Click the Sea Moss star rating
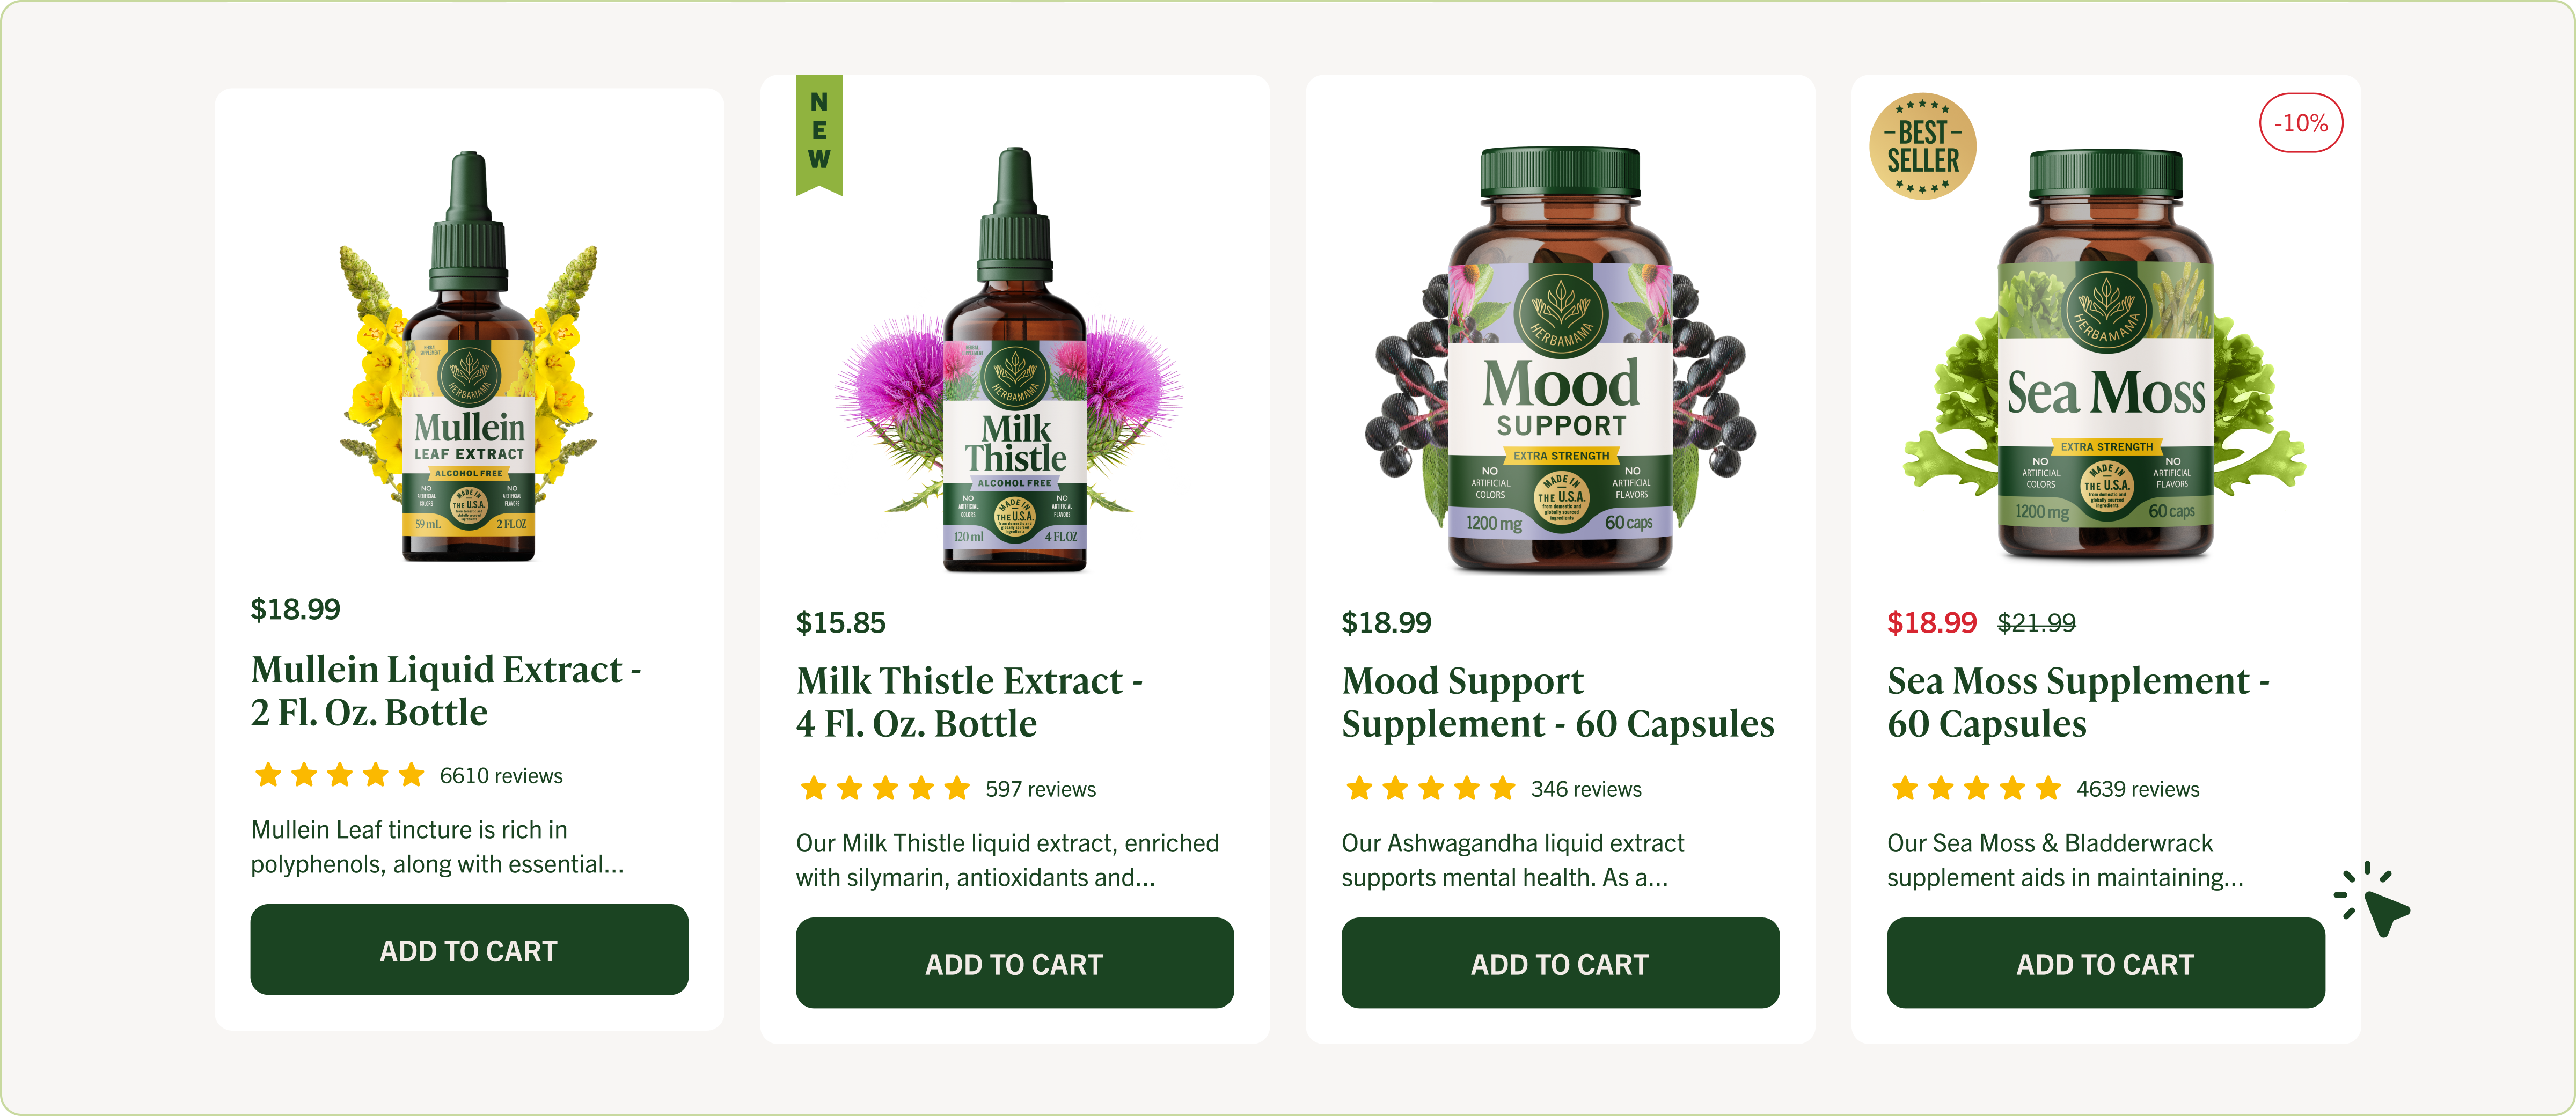Image resolution: width=2576 pixels, height=1116 pixels. click(x=1976, y=789)
